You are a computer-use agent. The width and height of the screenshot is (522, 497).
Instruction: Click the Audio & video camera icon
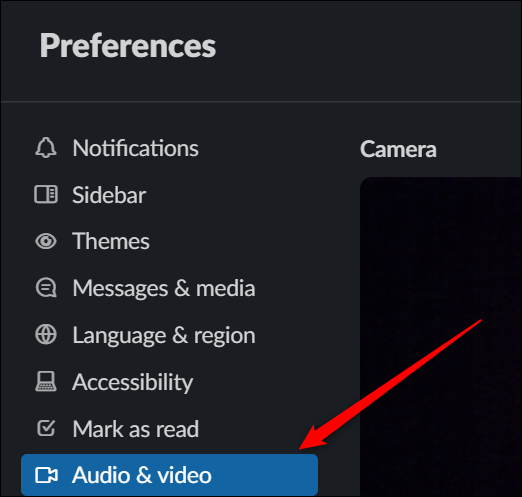click(x=46, y=475)
